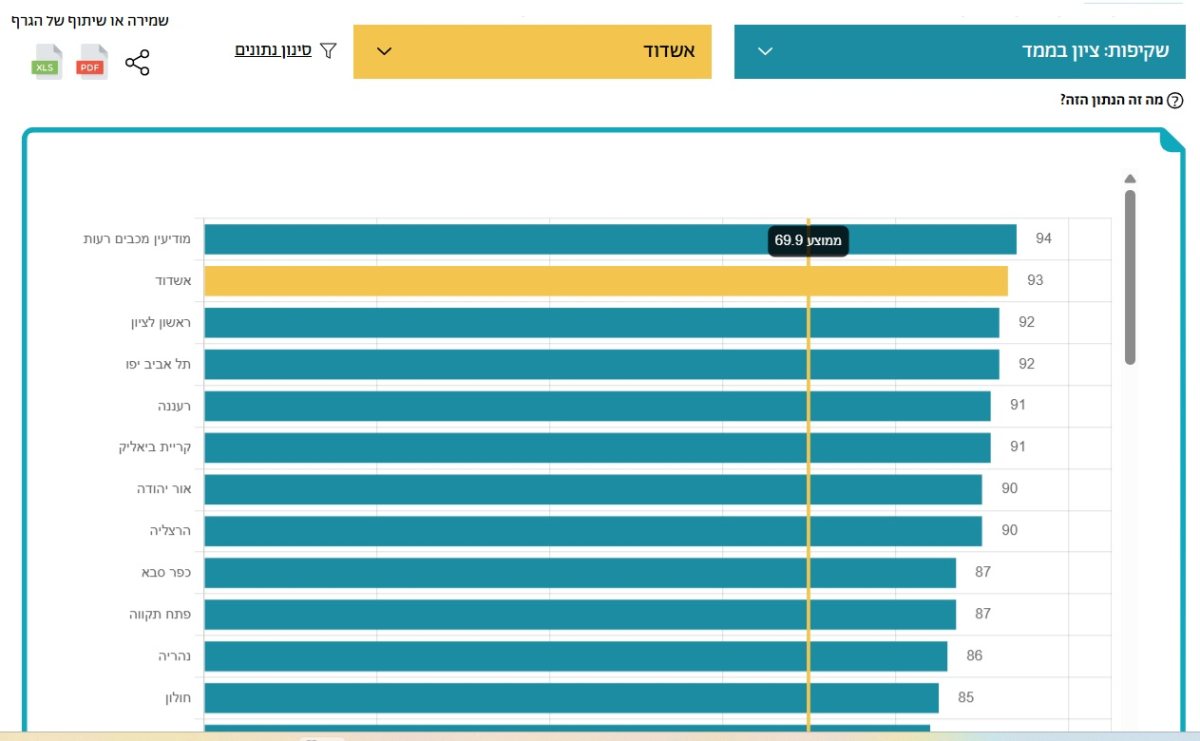Click the scrollbar up arrow

1130,179
